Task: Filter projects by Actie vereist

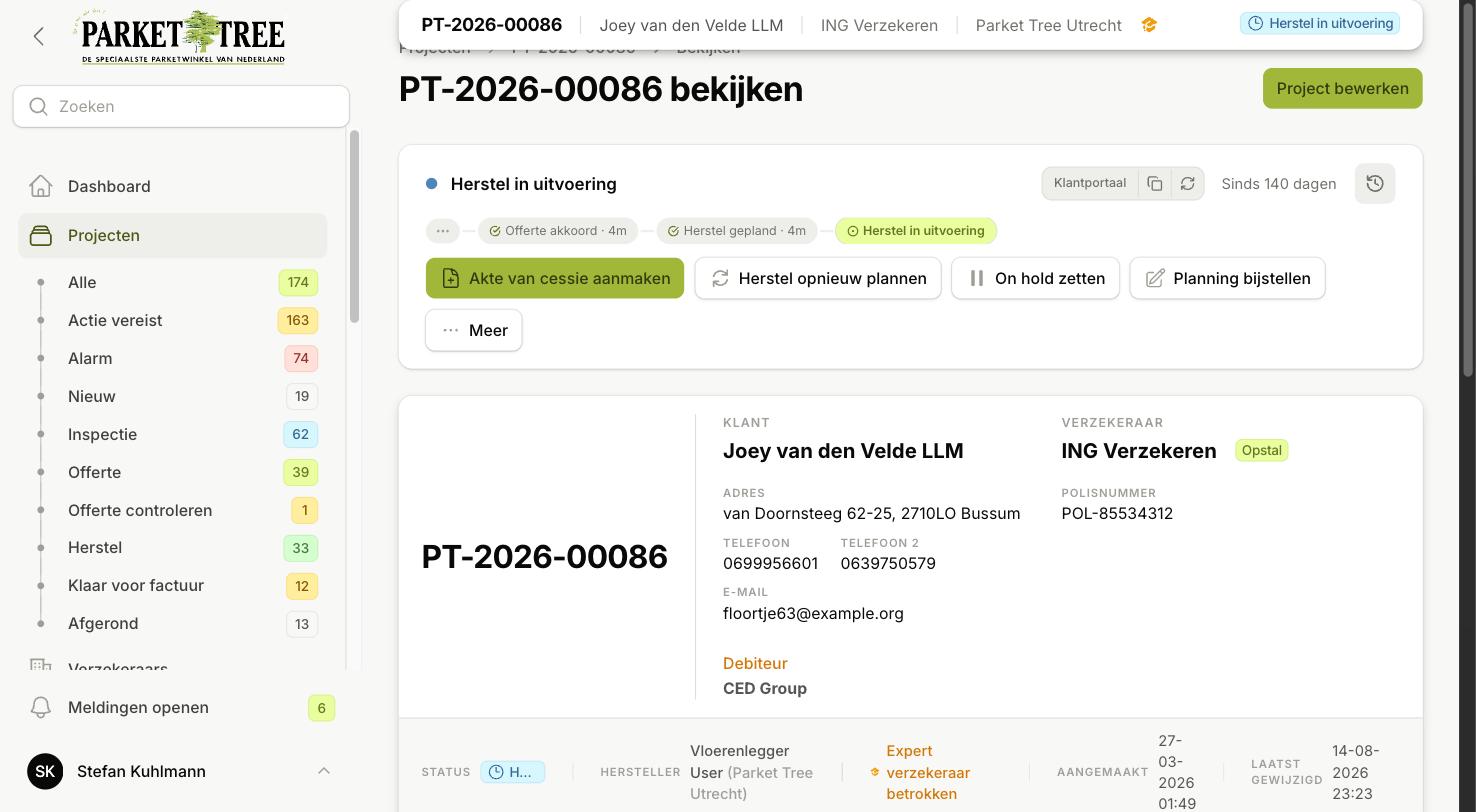Action: click(172, 320)
